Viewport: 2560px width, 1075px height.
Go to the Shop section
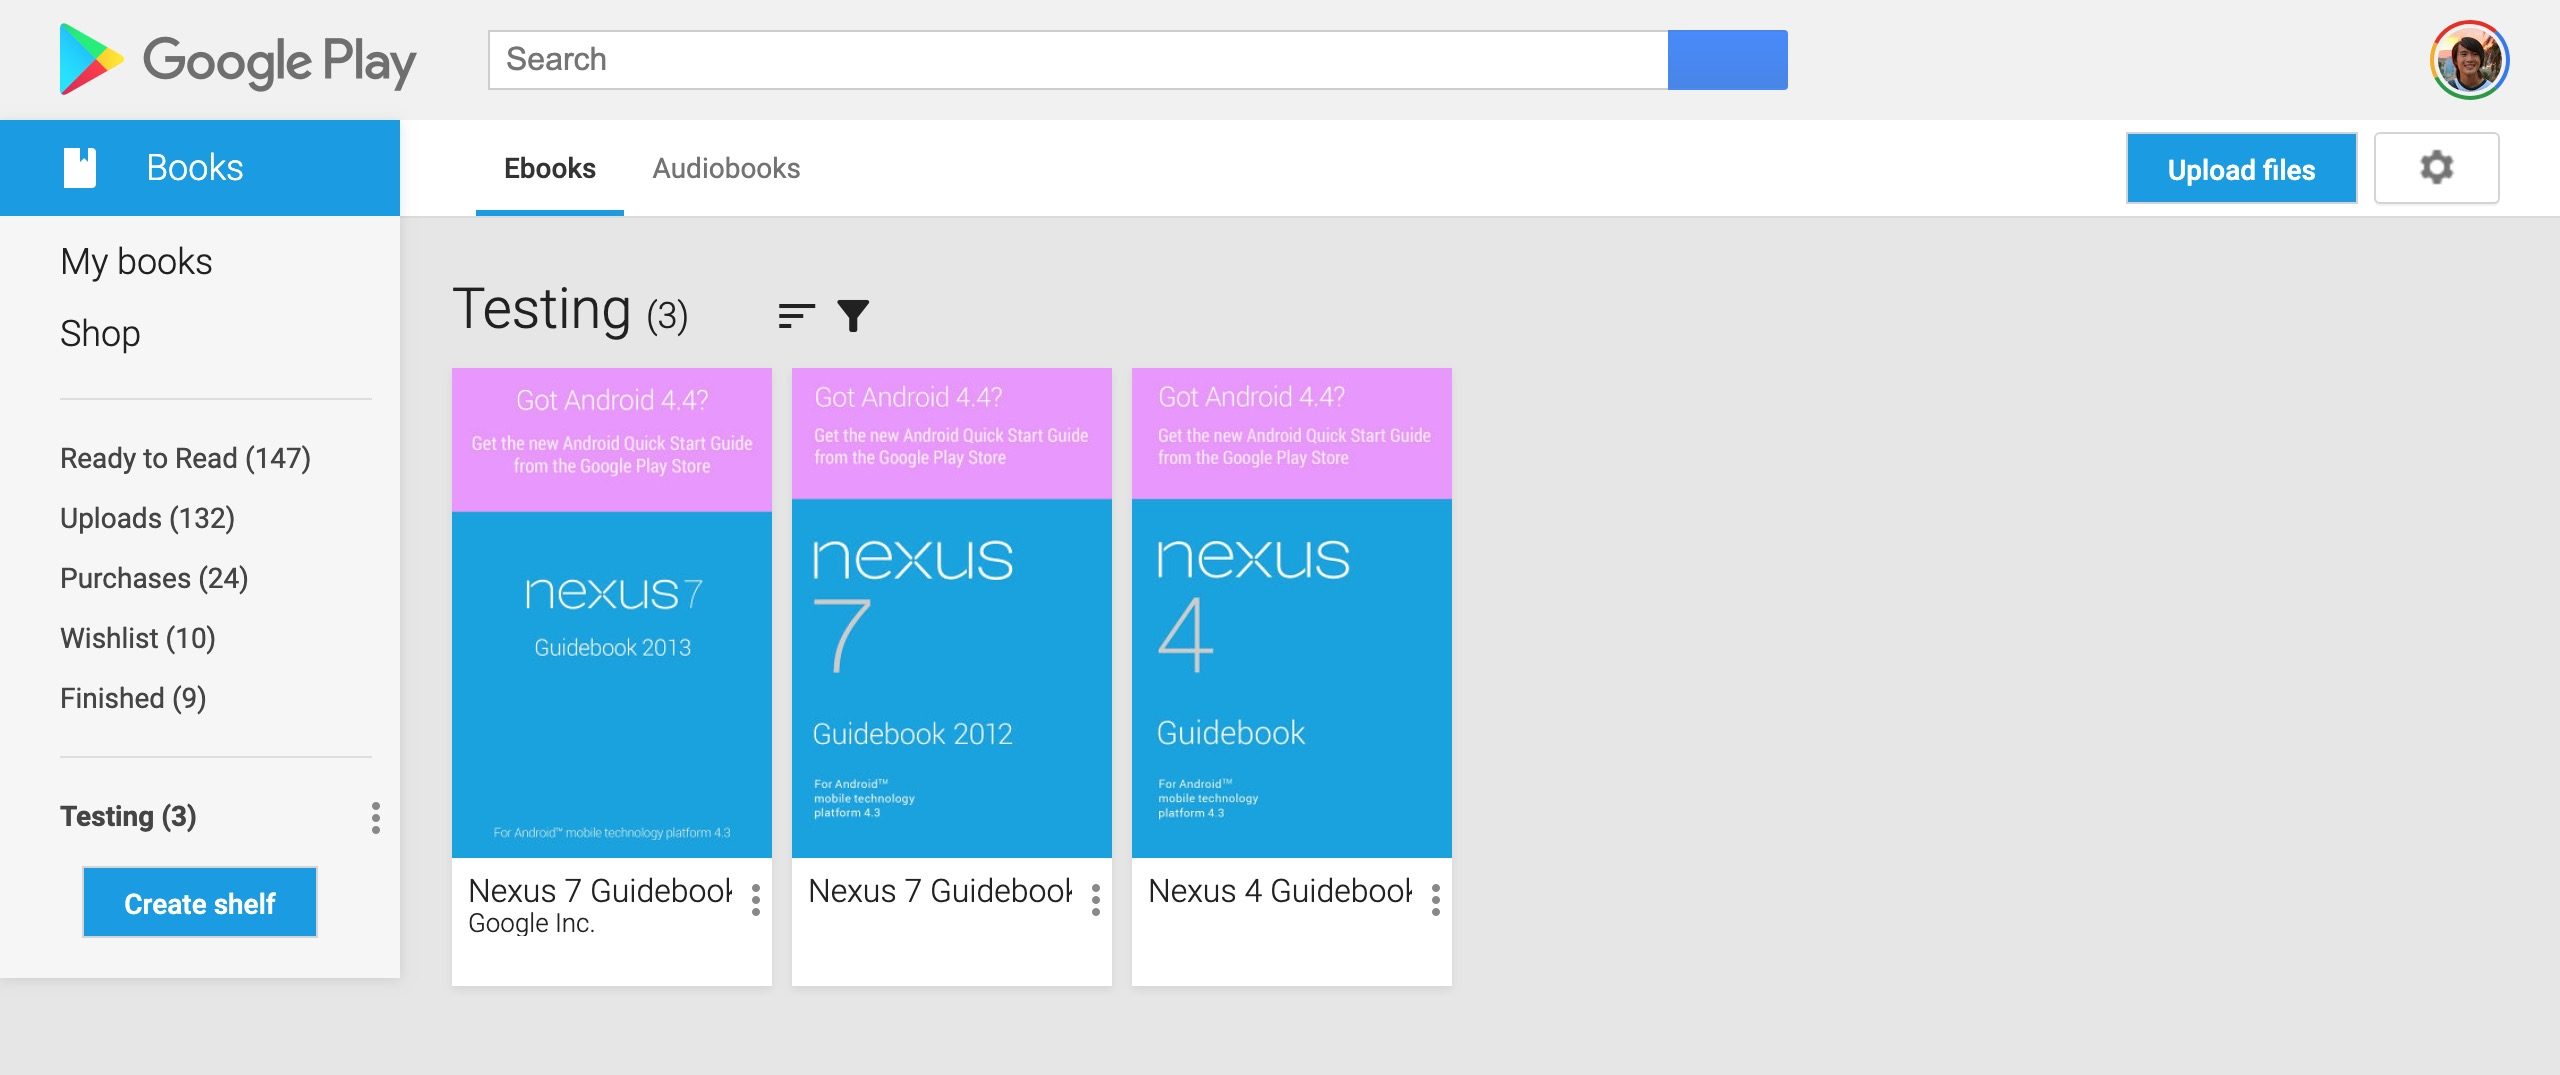pos(100,333)
